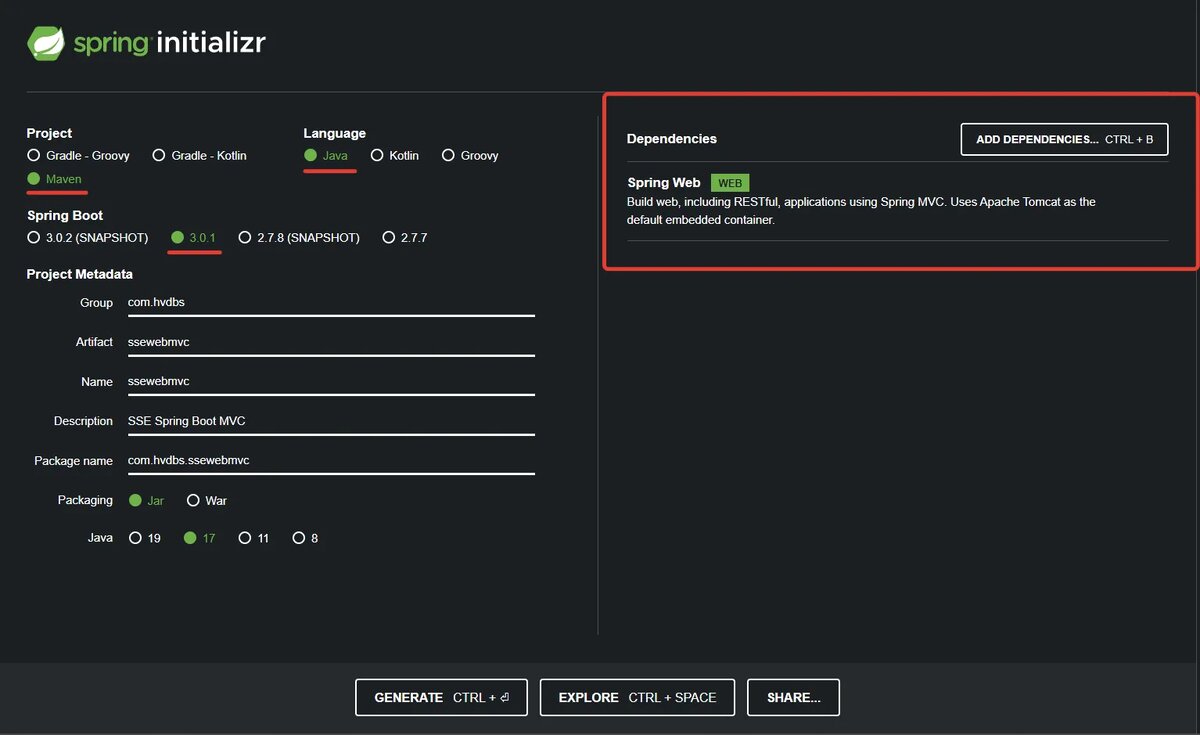Set packaging to Jar
Viewport: 1200px width, 735px height.
pos(146,500)
